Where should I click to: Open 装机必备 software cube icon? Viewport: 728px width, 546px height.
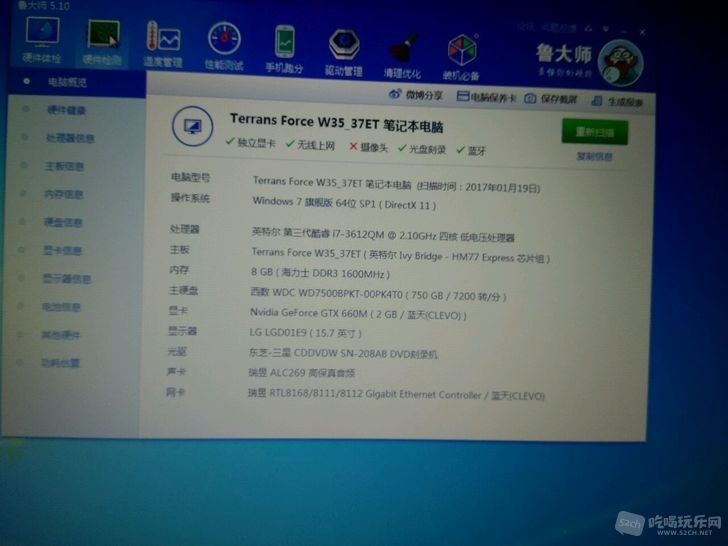[461, 57]
